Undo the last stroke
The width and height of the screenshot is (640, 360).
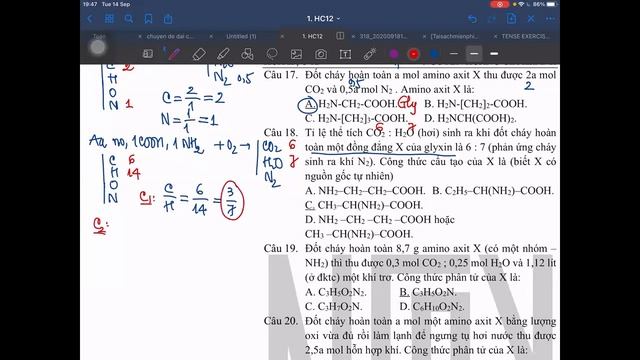point(472,19)
